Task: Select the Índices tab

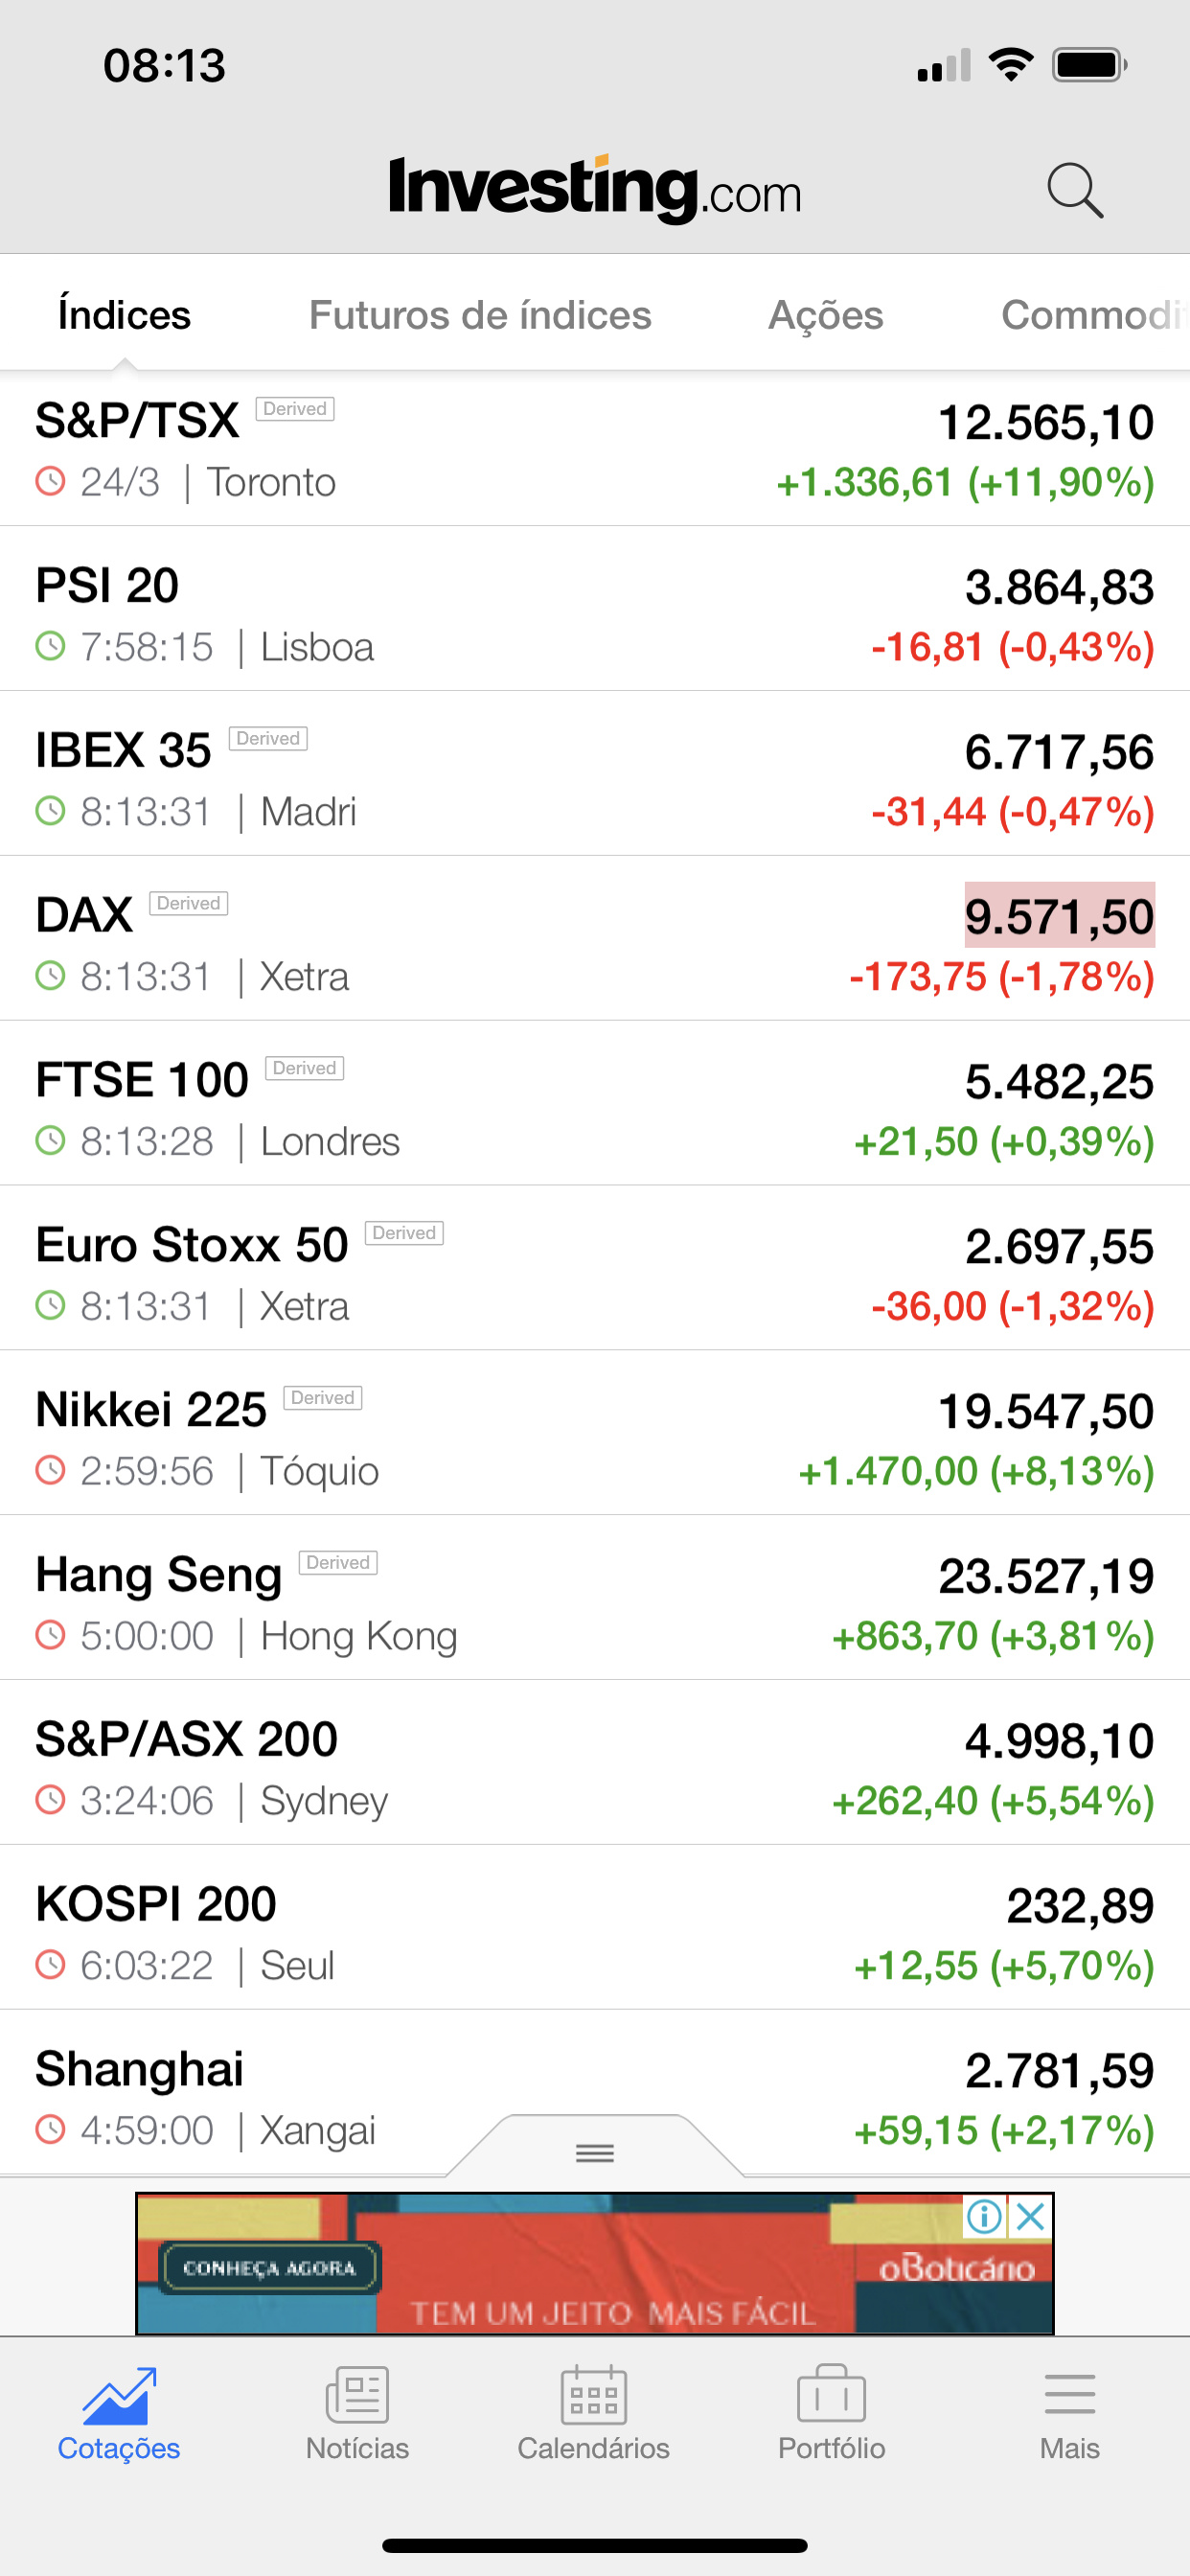Action: pos(124,315)
